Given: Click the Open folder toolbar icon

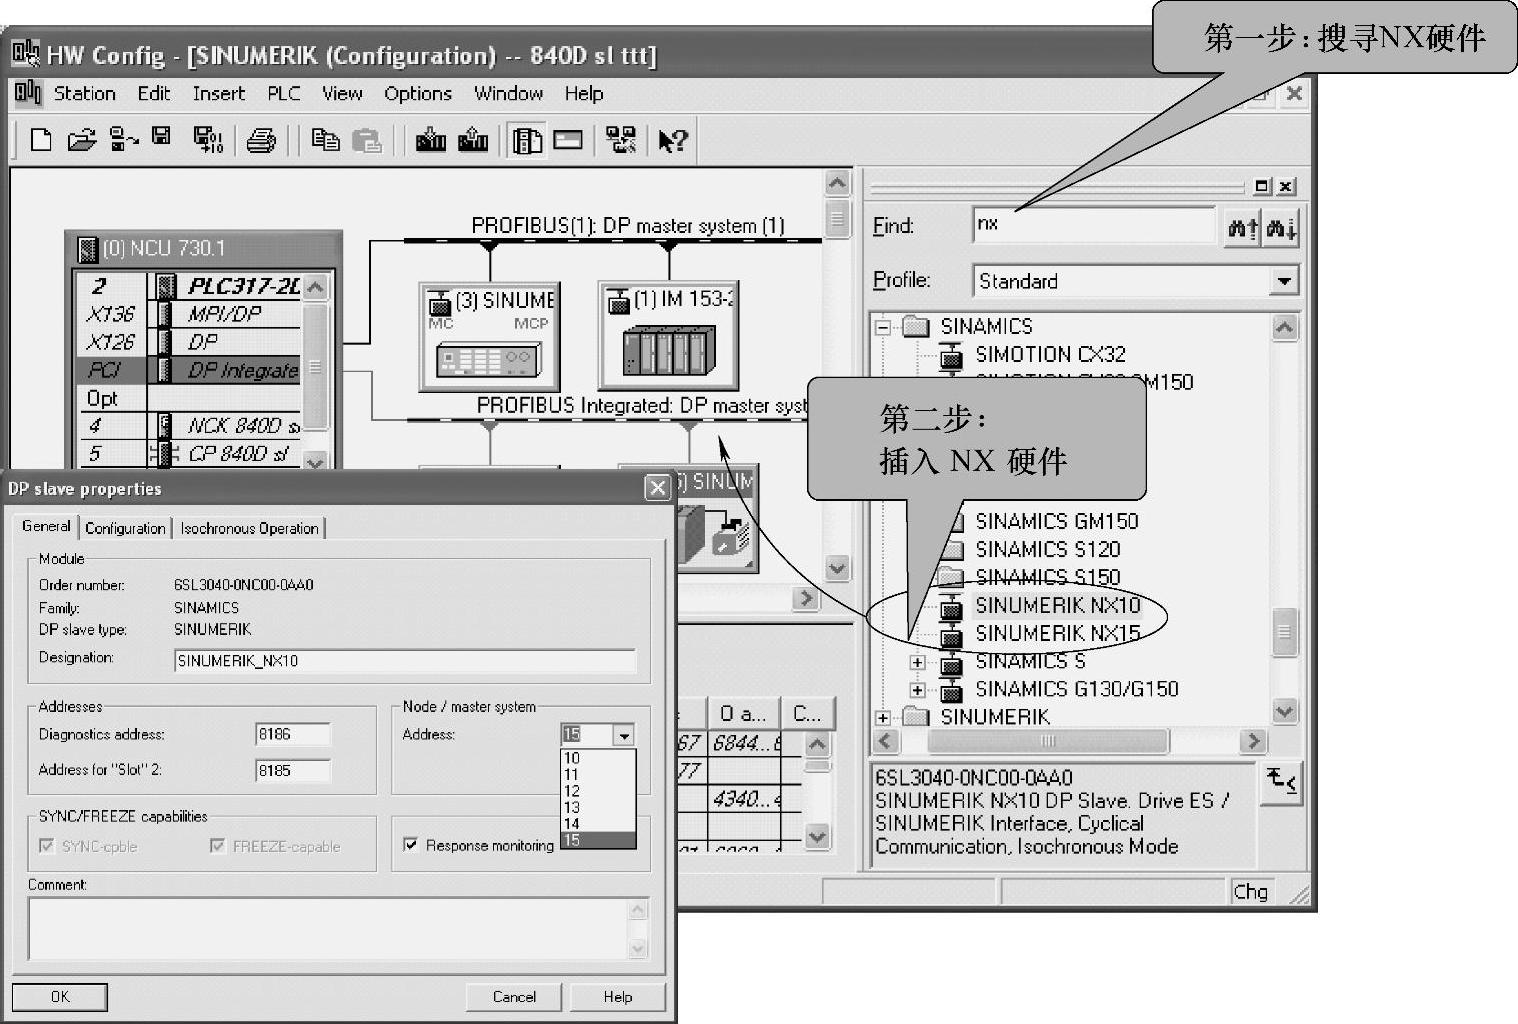Looking at the screenshot, I should (x=81, y=140).
